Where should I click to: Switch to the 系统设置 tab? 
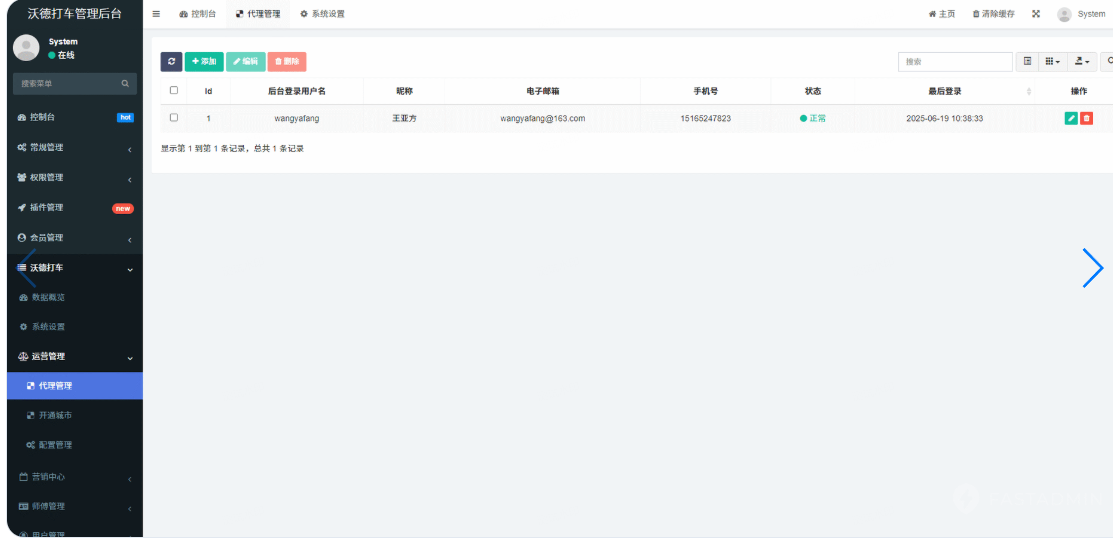pyautogui.click(x=323, y=14)
